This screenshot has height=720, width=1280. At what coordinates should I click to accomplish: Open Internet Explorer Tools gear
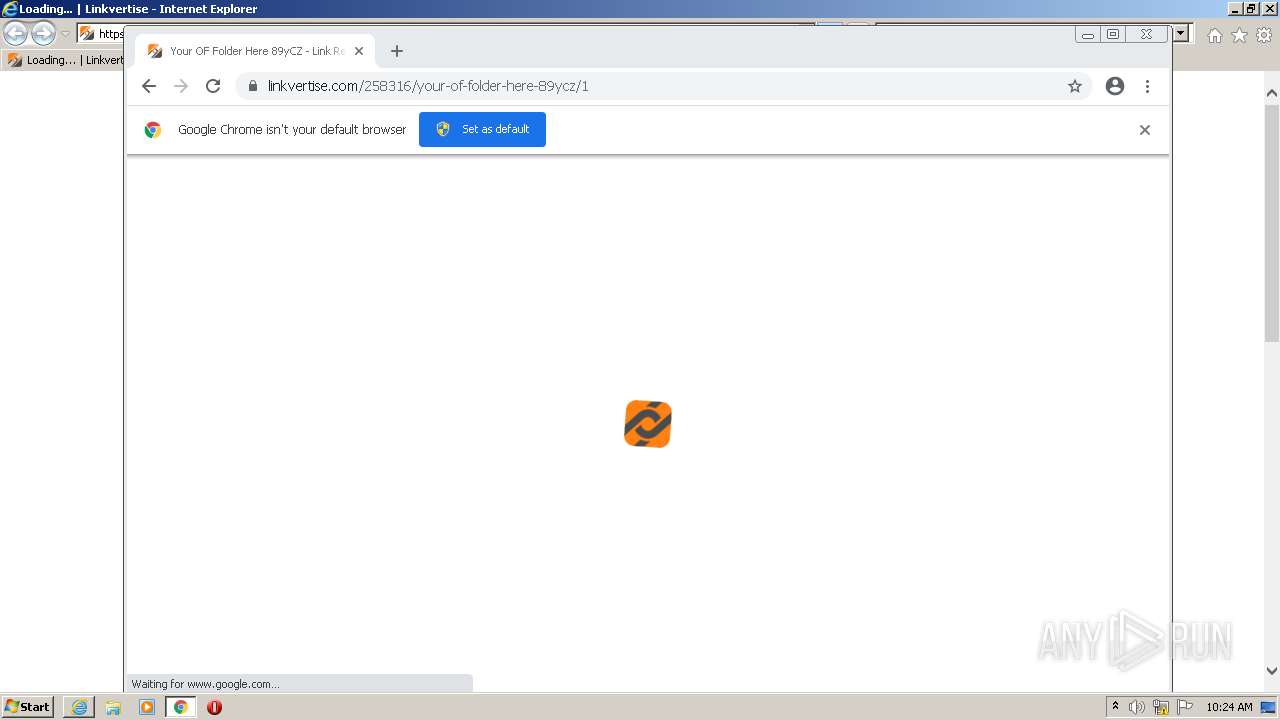pos(1264,35)
